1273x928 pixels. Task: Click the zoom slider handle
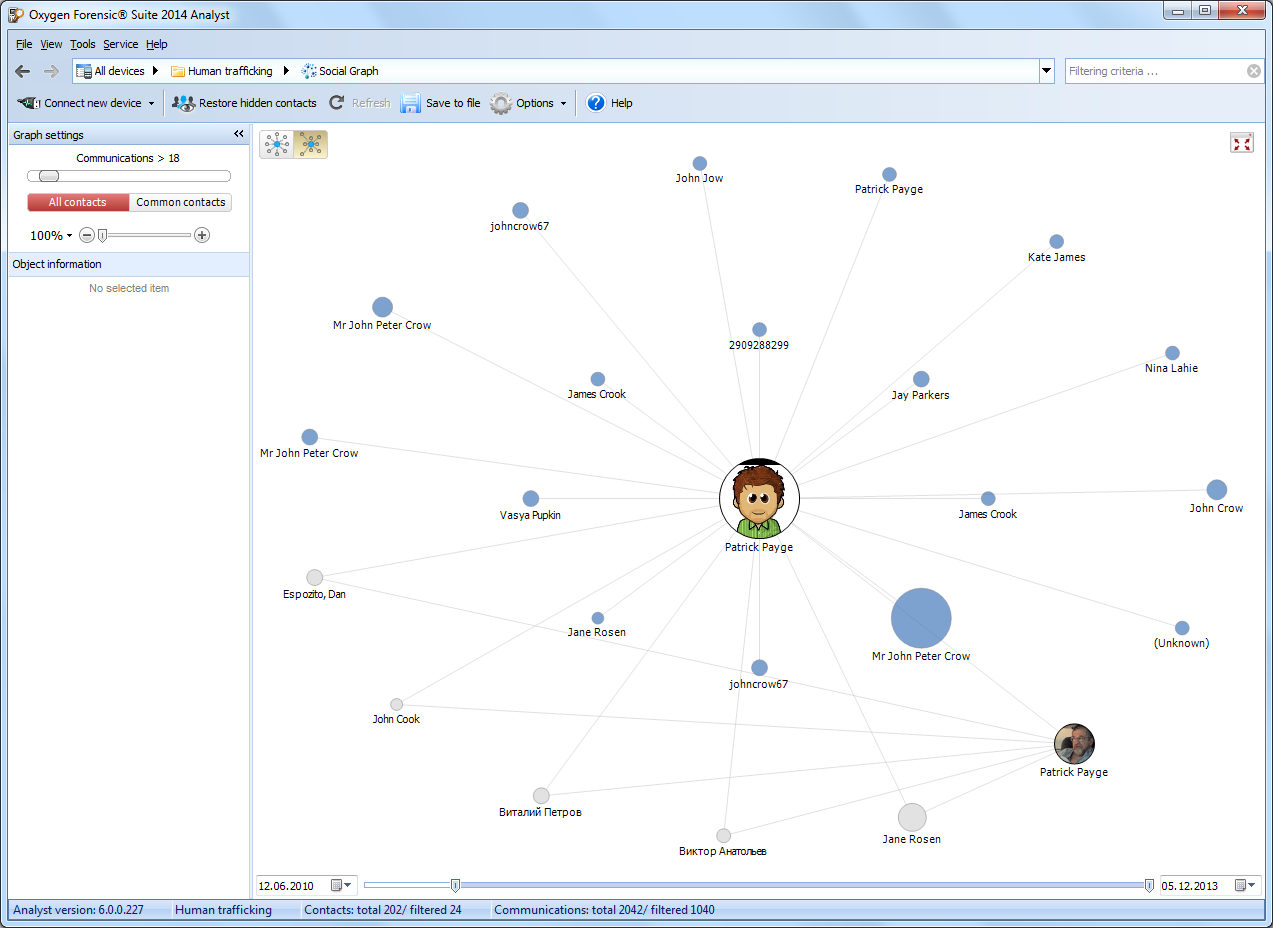(x=102, y=235)
